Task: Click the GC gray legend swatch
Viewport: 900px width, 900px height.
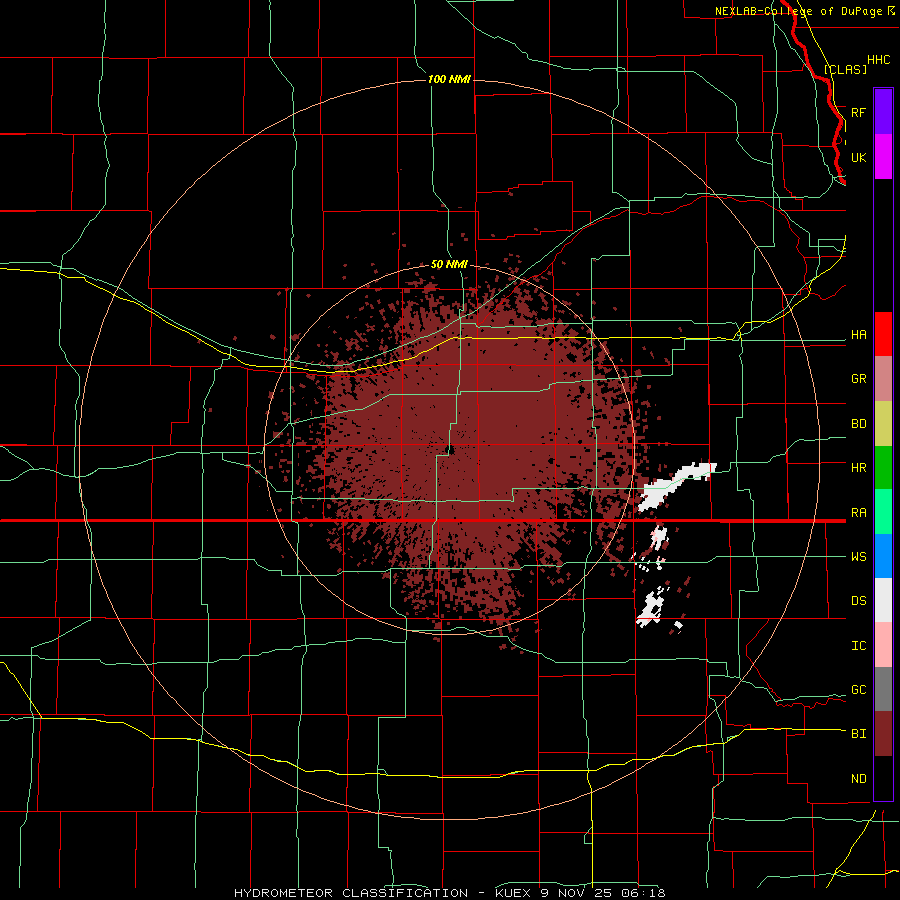Action: click(883, 689)
